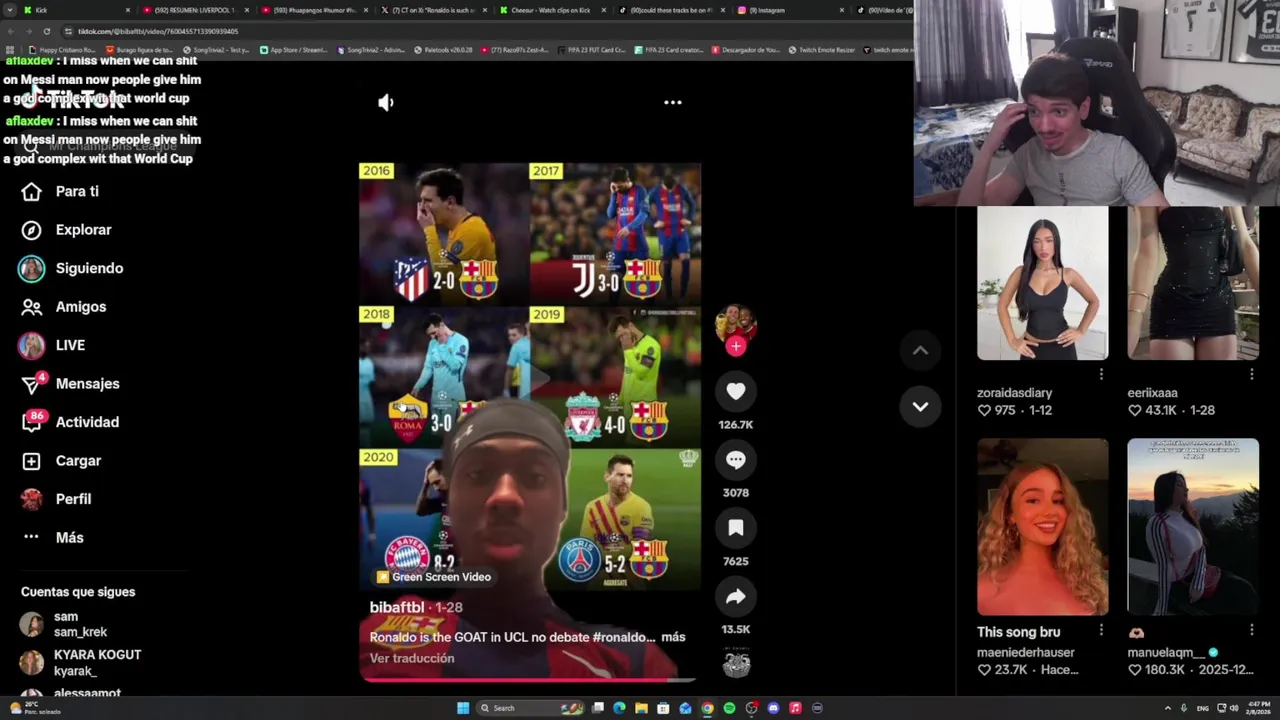Viewport: 1280px width, 720px height.
Task: Open the FIFA 23 FUT Card Cr... bookmark
Action: pos(590,50)
